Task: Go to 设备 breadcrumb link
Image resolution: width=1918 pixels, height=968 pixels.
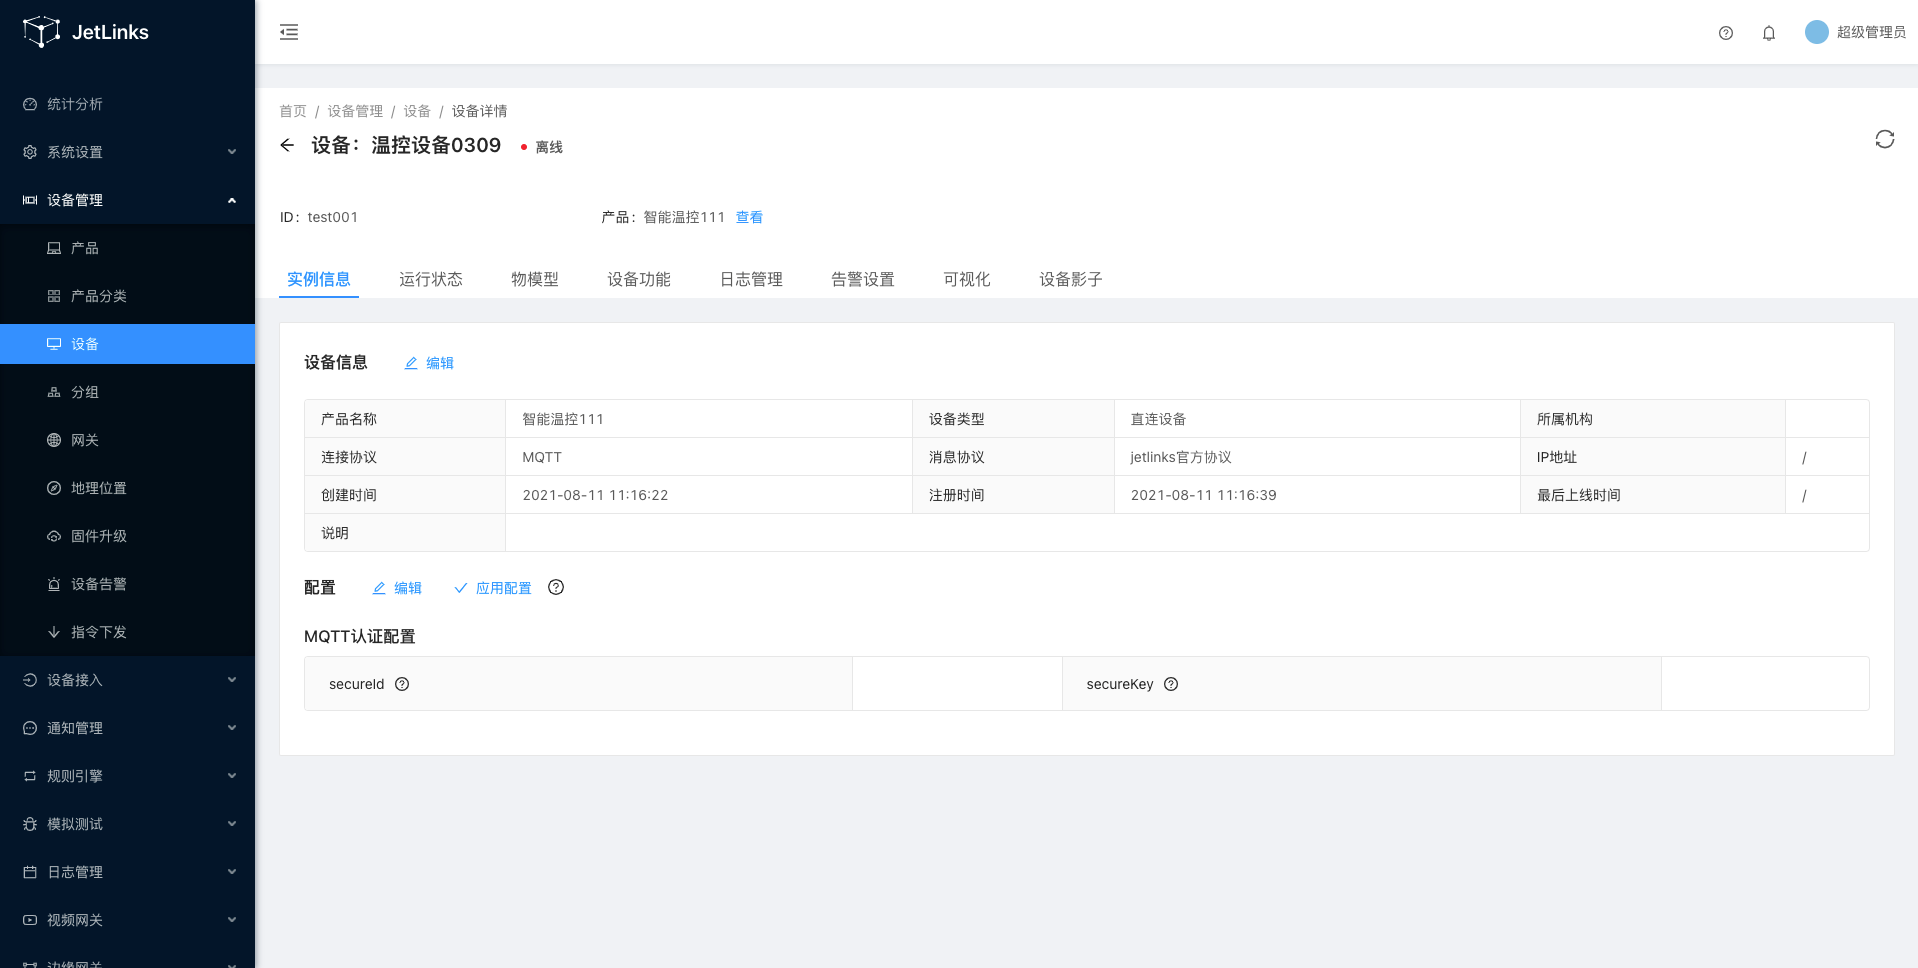Action: pos(417,111)
